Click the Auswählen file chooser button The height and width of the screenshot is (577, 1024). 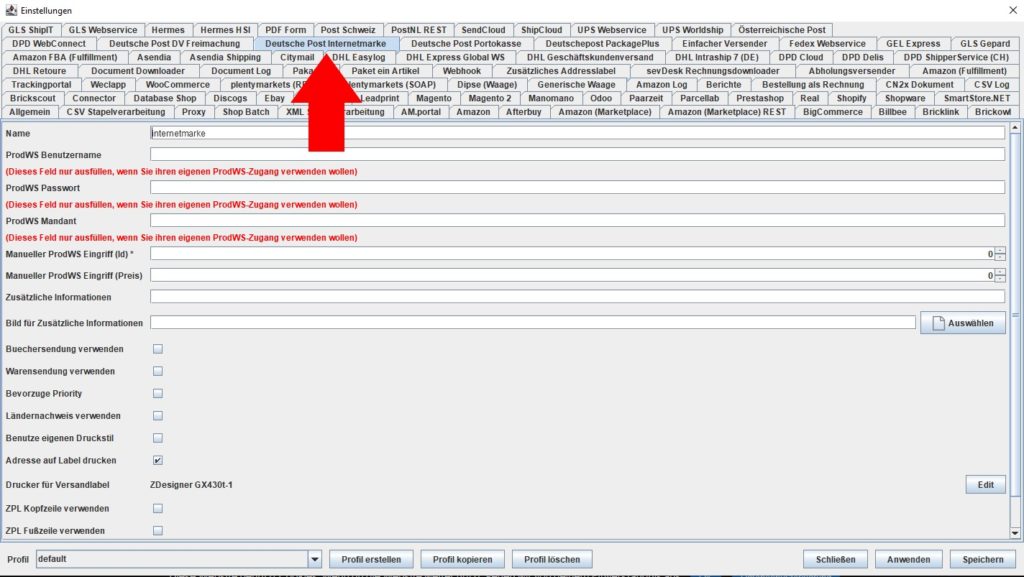click(963, 323)
